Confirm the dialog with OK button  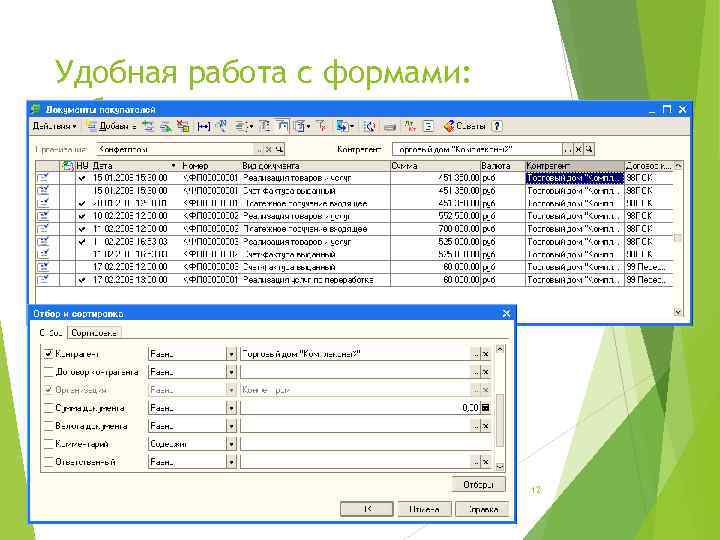click(x=366, y=509)
